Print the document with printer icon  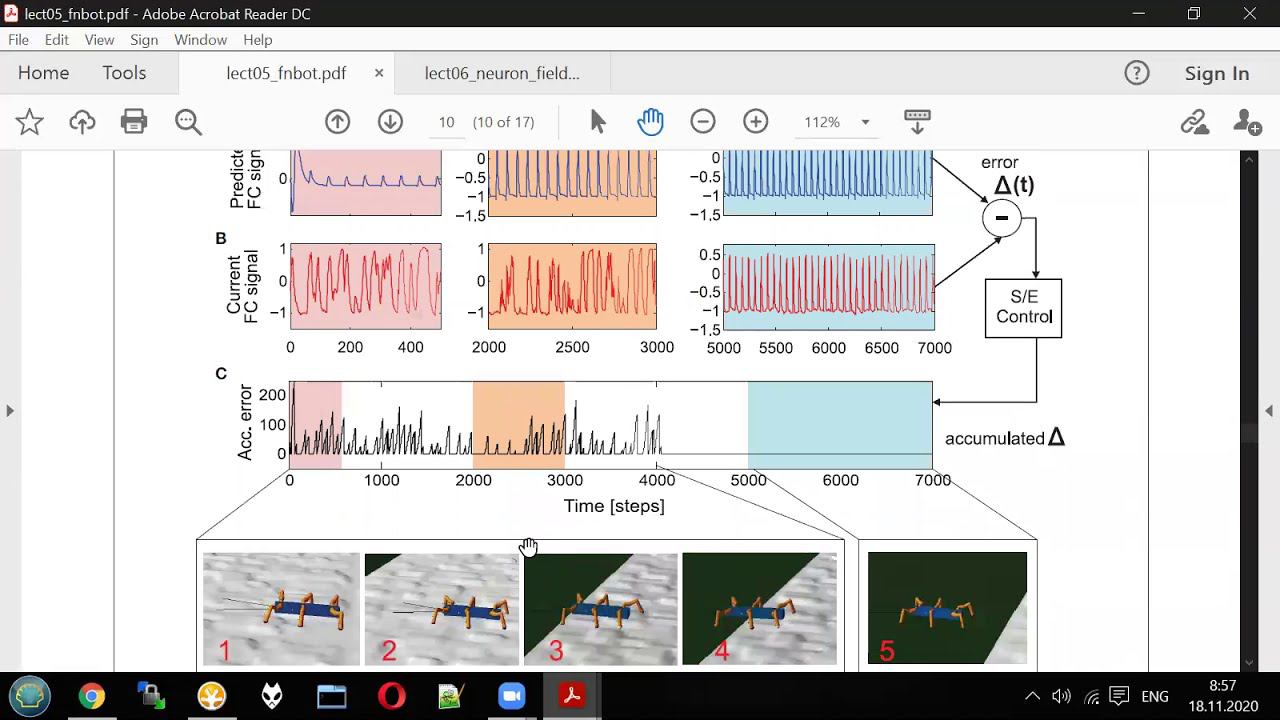134,122
